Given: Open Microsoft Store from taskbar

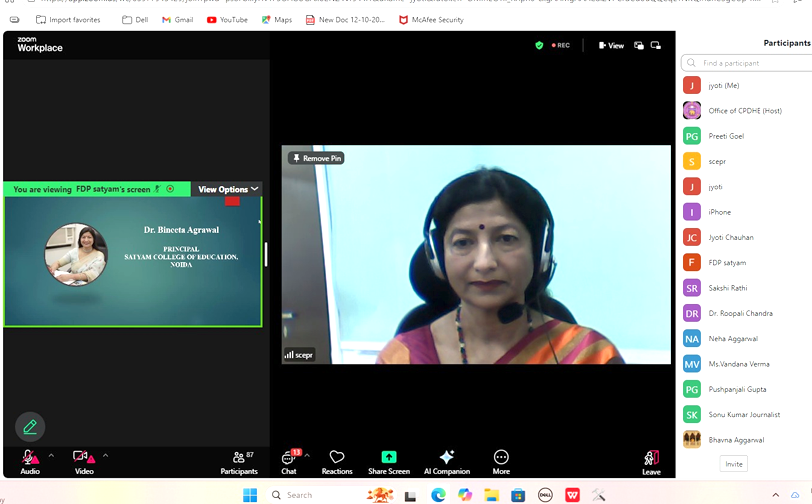Looking at the screenshot, I should click(x=518, y=495).
